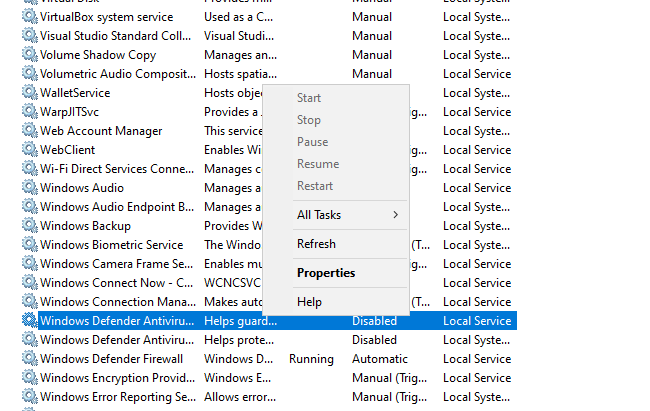Click the Running status of Windows Defender Firewall
The height and width of the screenshot is (411, 650).
[x=311, y=359]
